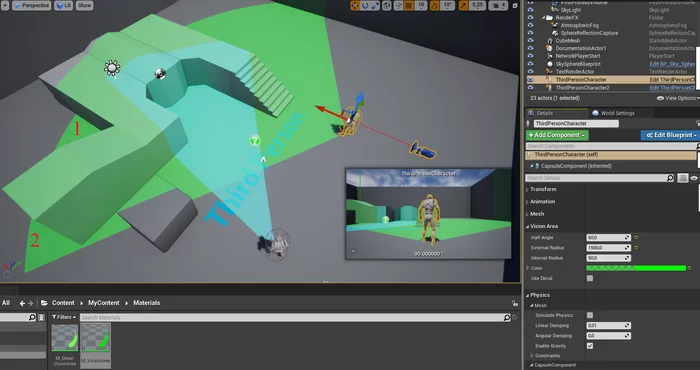Image resolution: width=700 pixels, height=370 pixels.
Task: Toggle visibility of NetworkPlayerStart actor
Action: click(530, 56)
